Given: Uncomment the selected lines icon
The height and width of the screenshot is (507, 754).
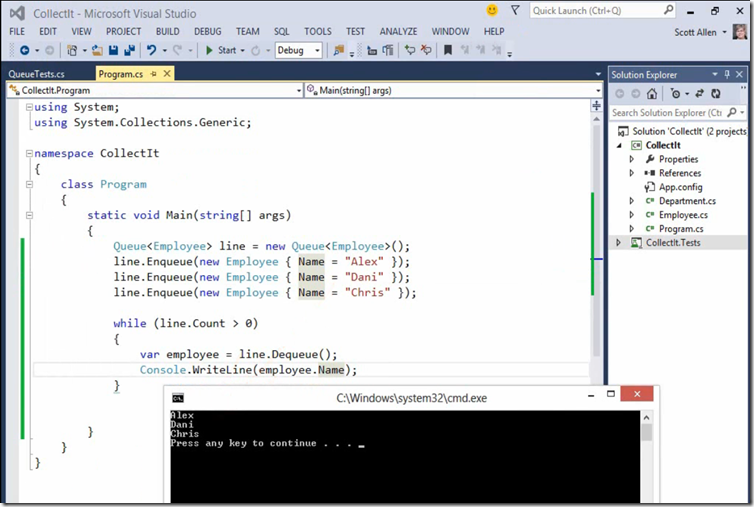Looking at the screenshot, I should 426,50.
